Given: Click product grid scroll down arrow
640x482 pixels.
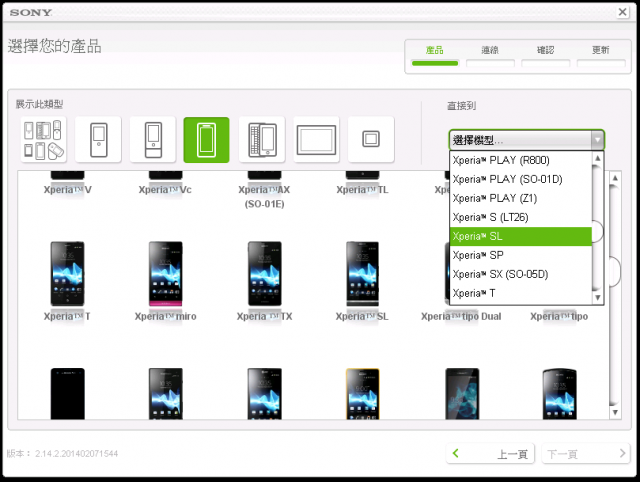Looking at the screenshot, I should (615, 412).
